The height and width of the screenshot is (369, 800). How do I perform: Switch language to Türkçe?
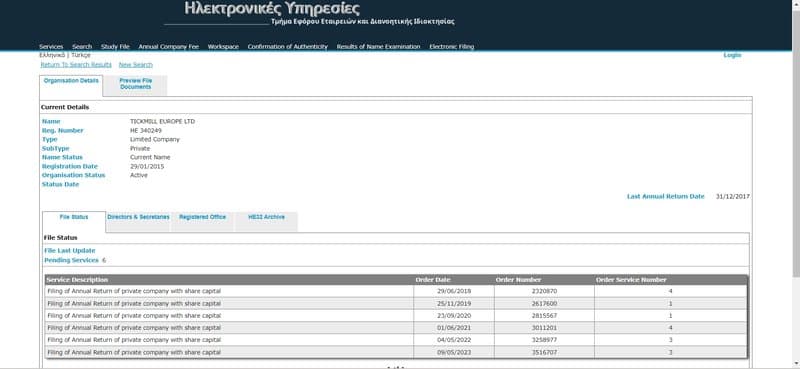coord(81,55)
